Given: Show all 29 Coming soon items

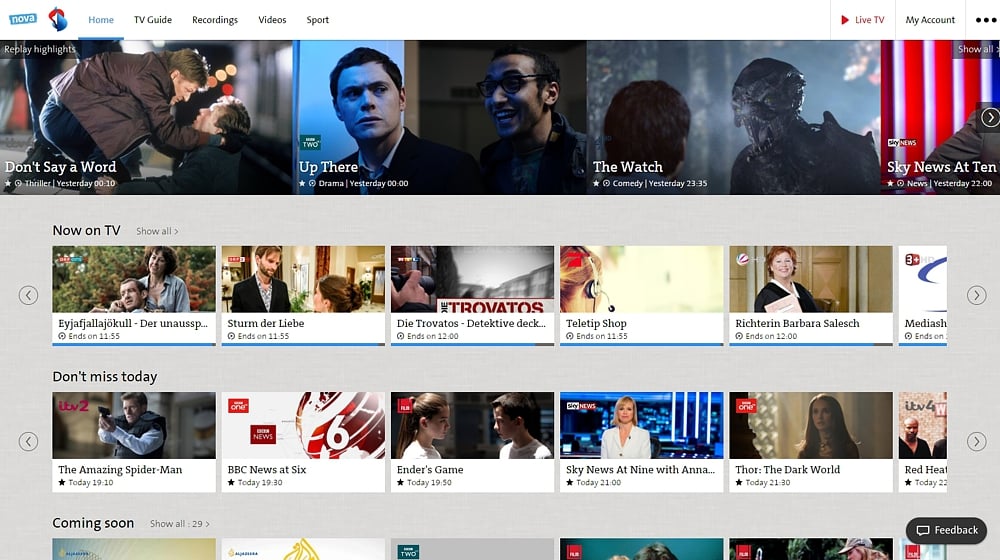Looking at the screenshot, I should point(180,524).
